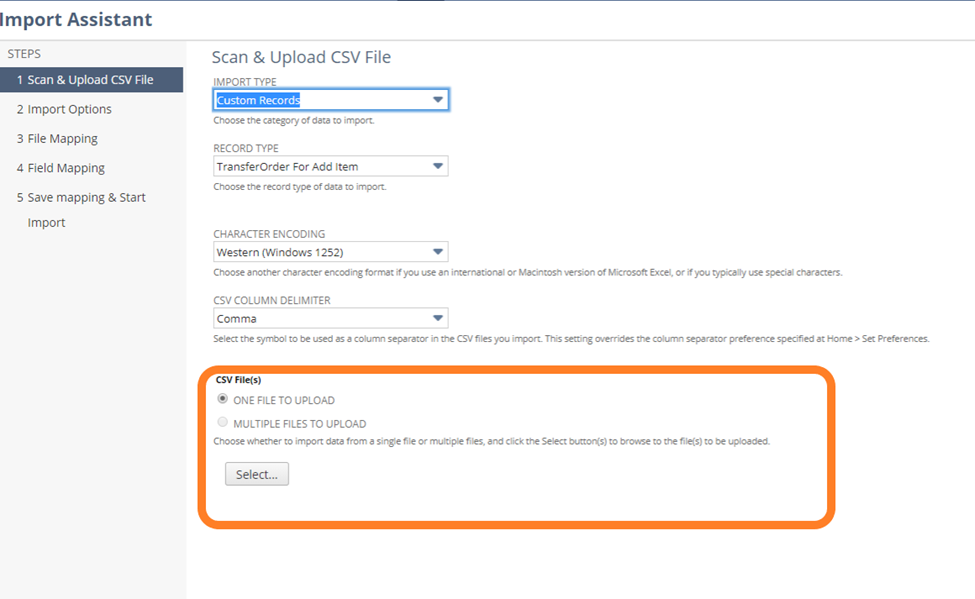Jump to step 5 Save mapping & Start Import
Image resolution: width=975 pixels, height=599 pixels.
pos(81,210)
